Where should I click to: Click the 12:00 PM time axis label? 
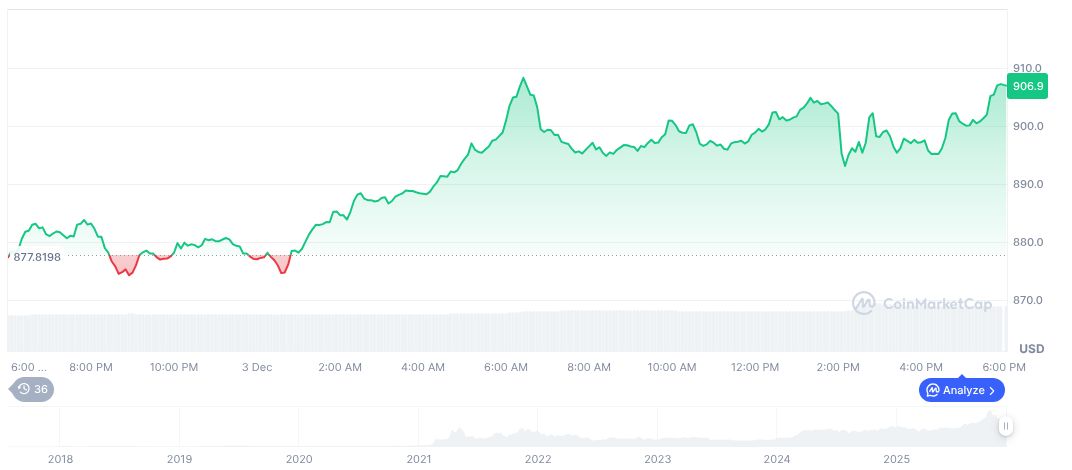755,367
